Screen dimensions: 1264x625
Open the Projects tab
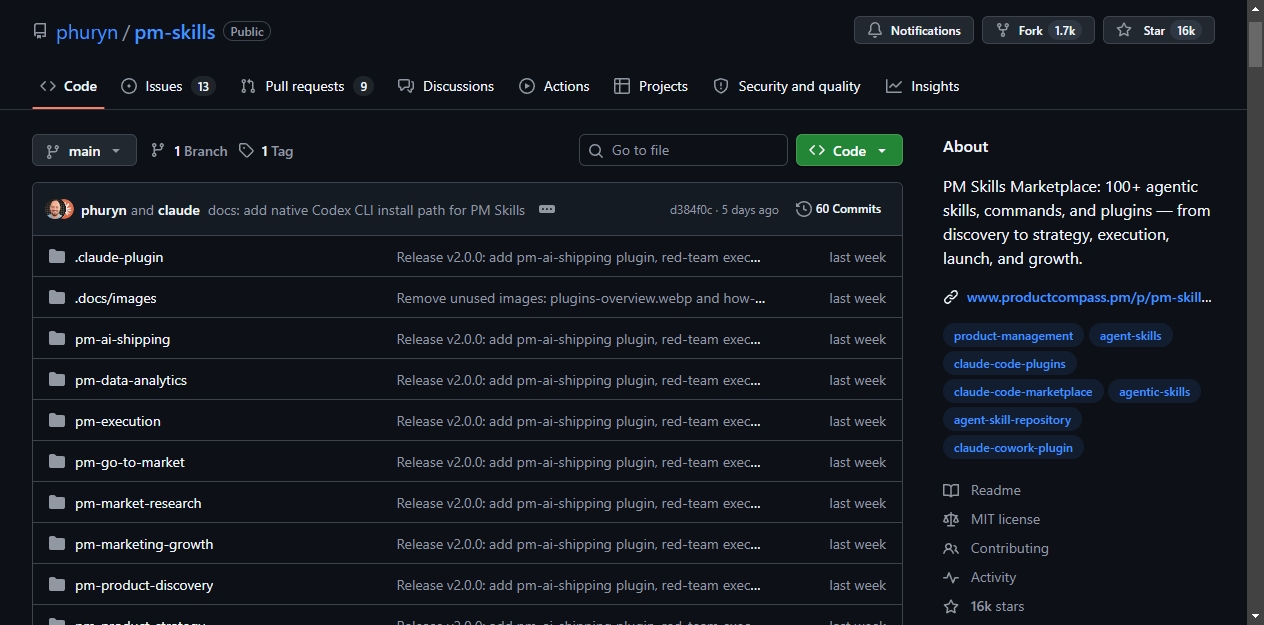click(x=651, y=86)
